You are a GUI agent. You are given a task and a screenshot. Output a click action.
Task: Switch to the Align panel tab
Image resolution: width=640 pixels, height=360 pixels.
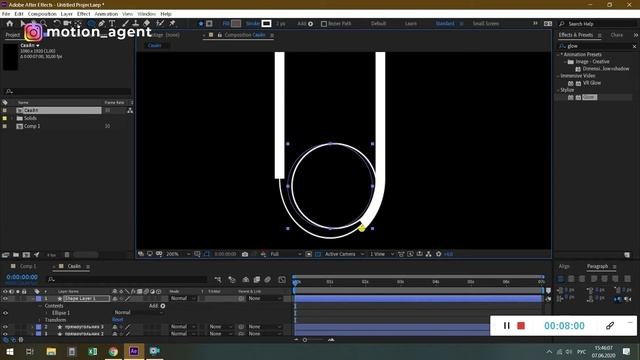564,266
